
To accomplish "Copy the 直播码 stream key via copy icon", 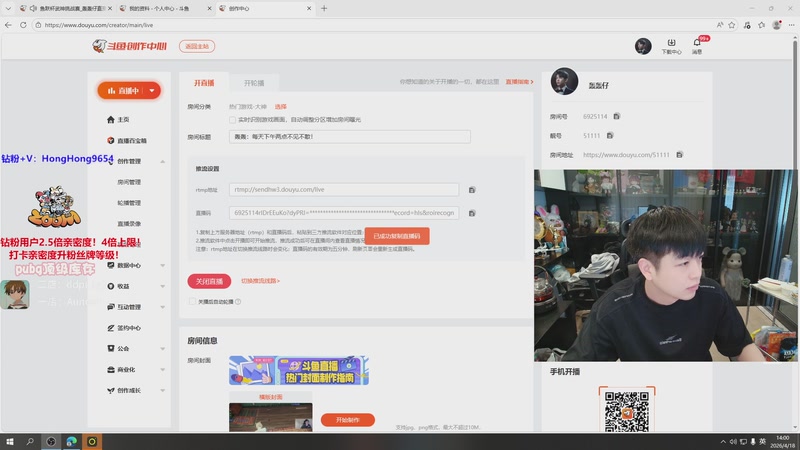I will tap(472, 213).
